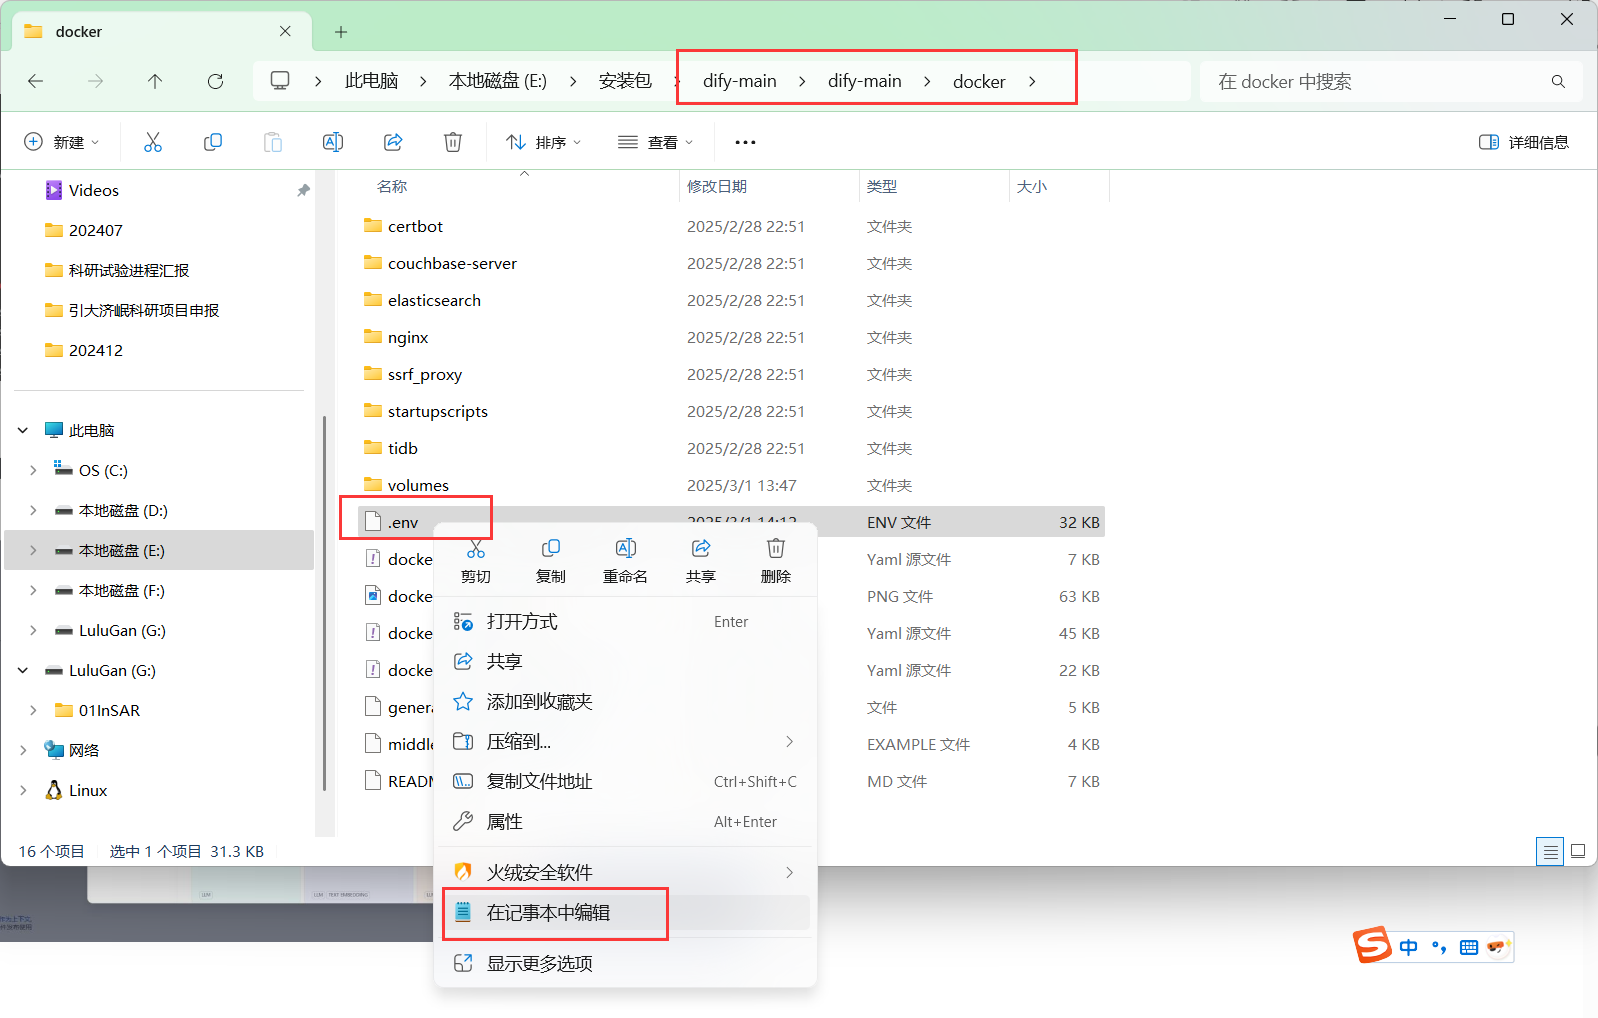The height and width of the screenshot is (1018, 1598).
Task: Cut the file using the toolbar scissors icon
Action: [x=153, y=142]
